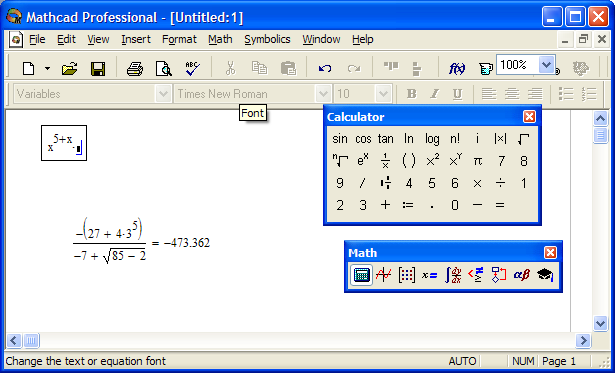Open Boolean toolbar in Math palette
615x373 pixels.
pos(476,275)
